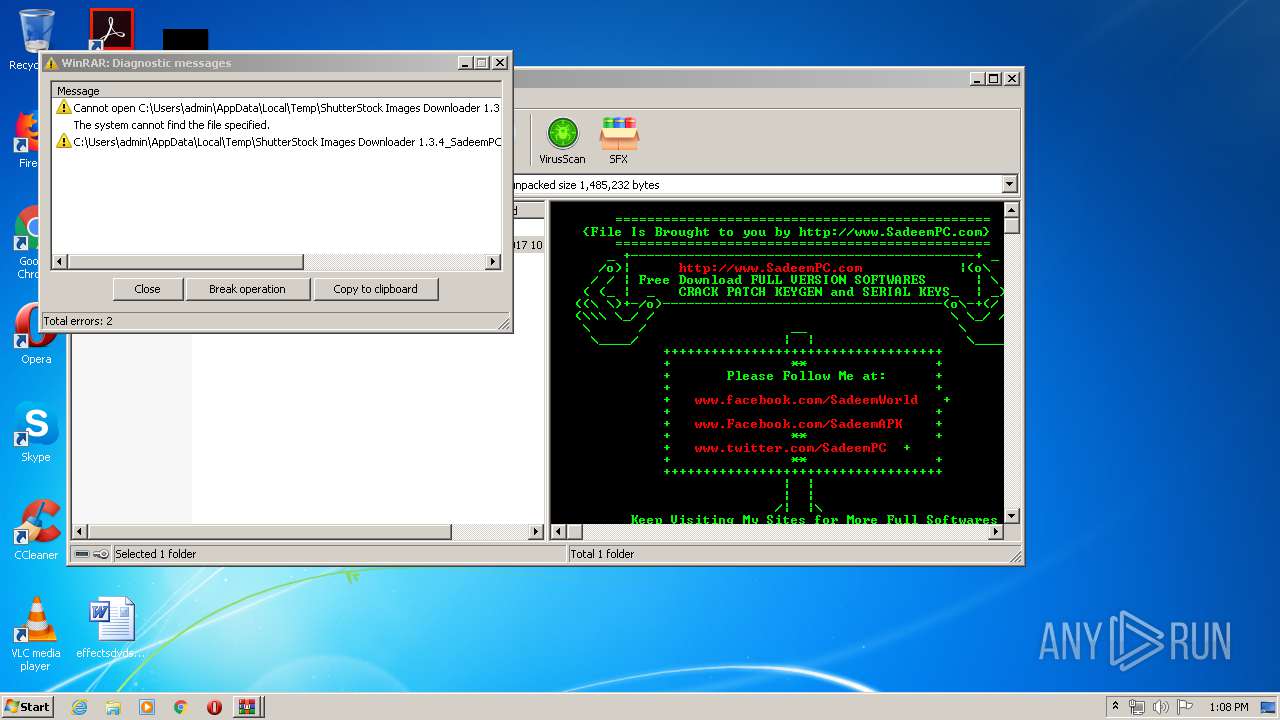This screenshot has height=720, width=1280.
Task: Show hidden system tray icons
Action: coord(1115,707)
